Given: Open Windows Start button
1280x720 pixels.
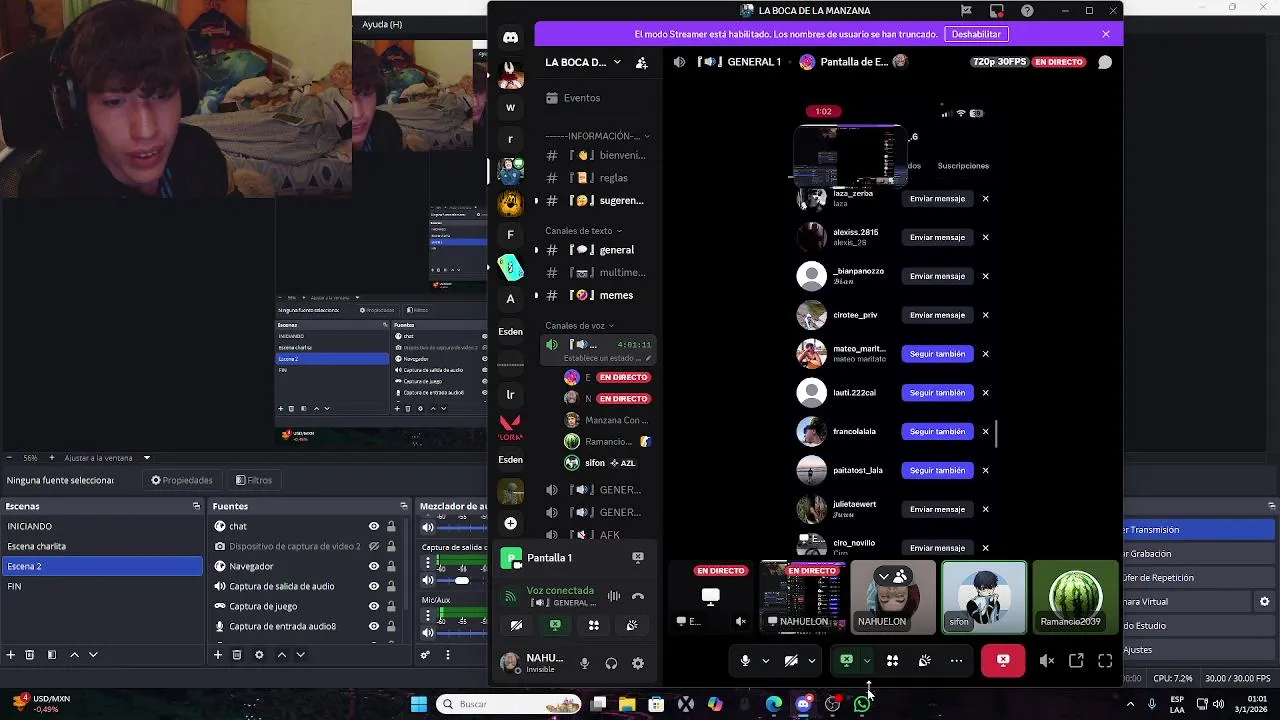Looking at the screenshot, I should click(x=419, y=704).
